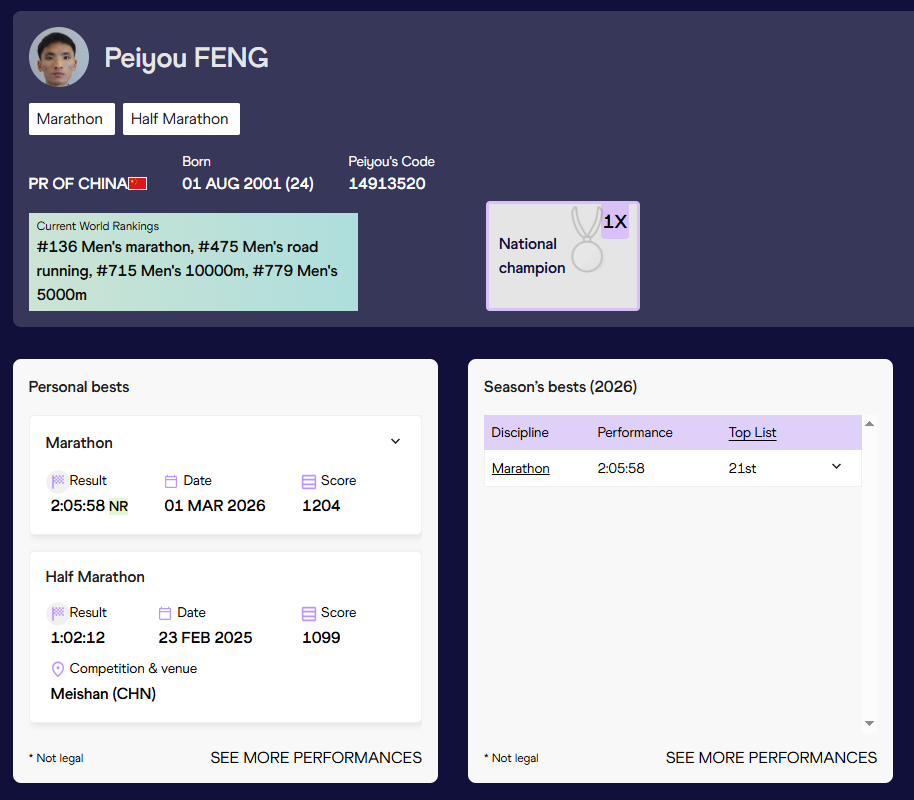Click See More Performances under Personal bests
Viewport: 914px width, 800px height.
point(316,758)
